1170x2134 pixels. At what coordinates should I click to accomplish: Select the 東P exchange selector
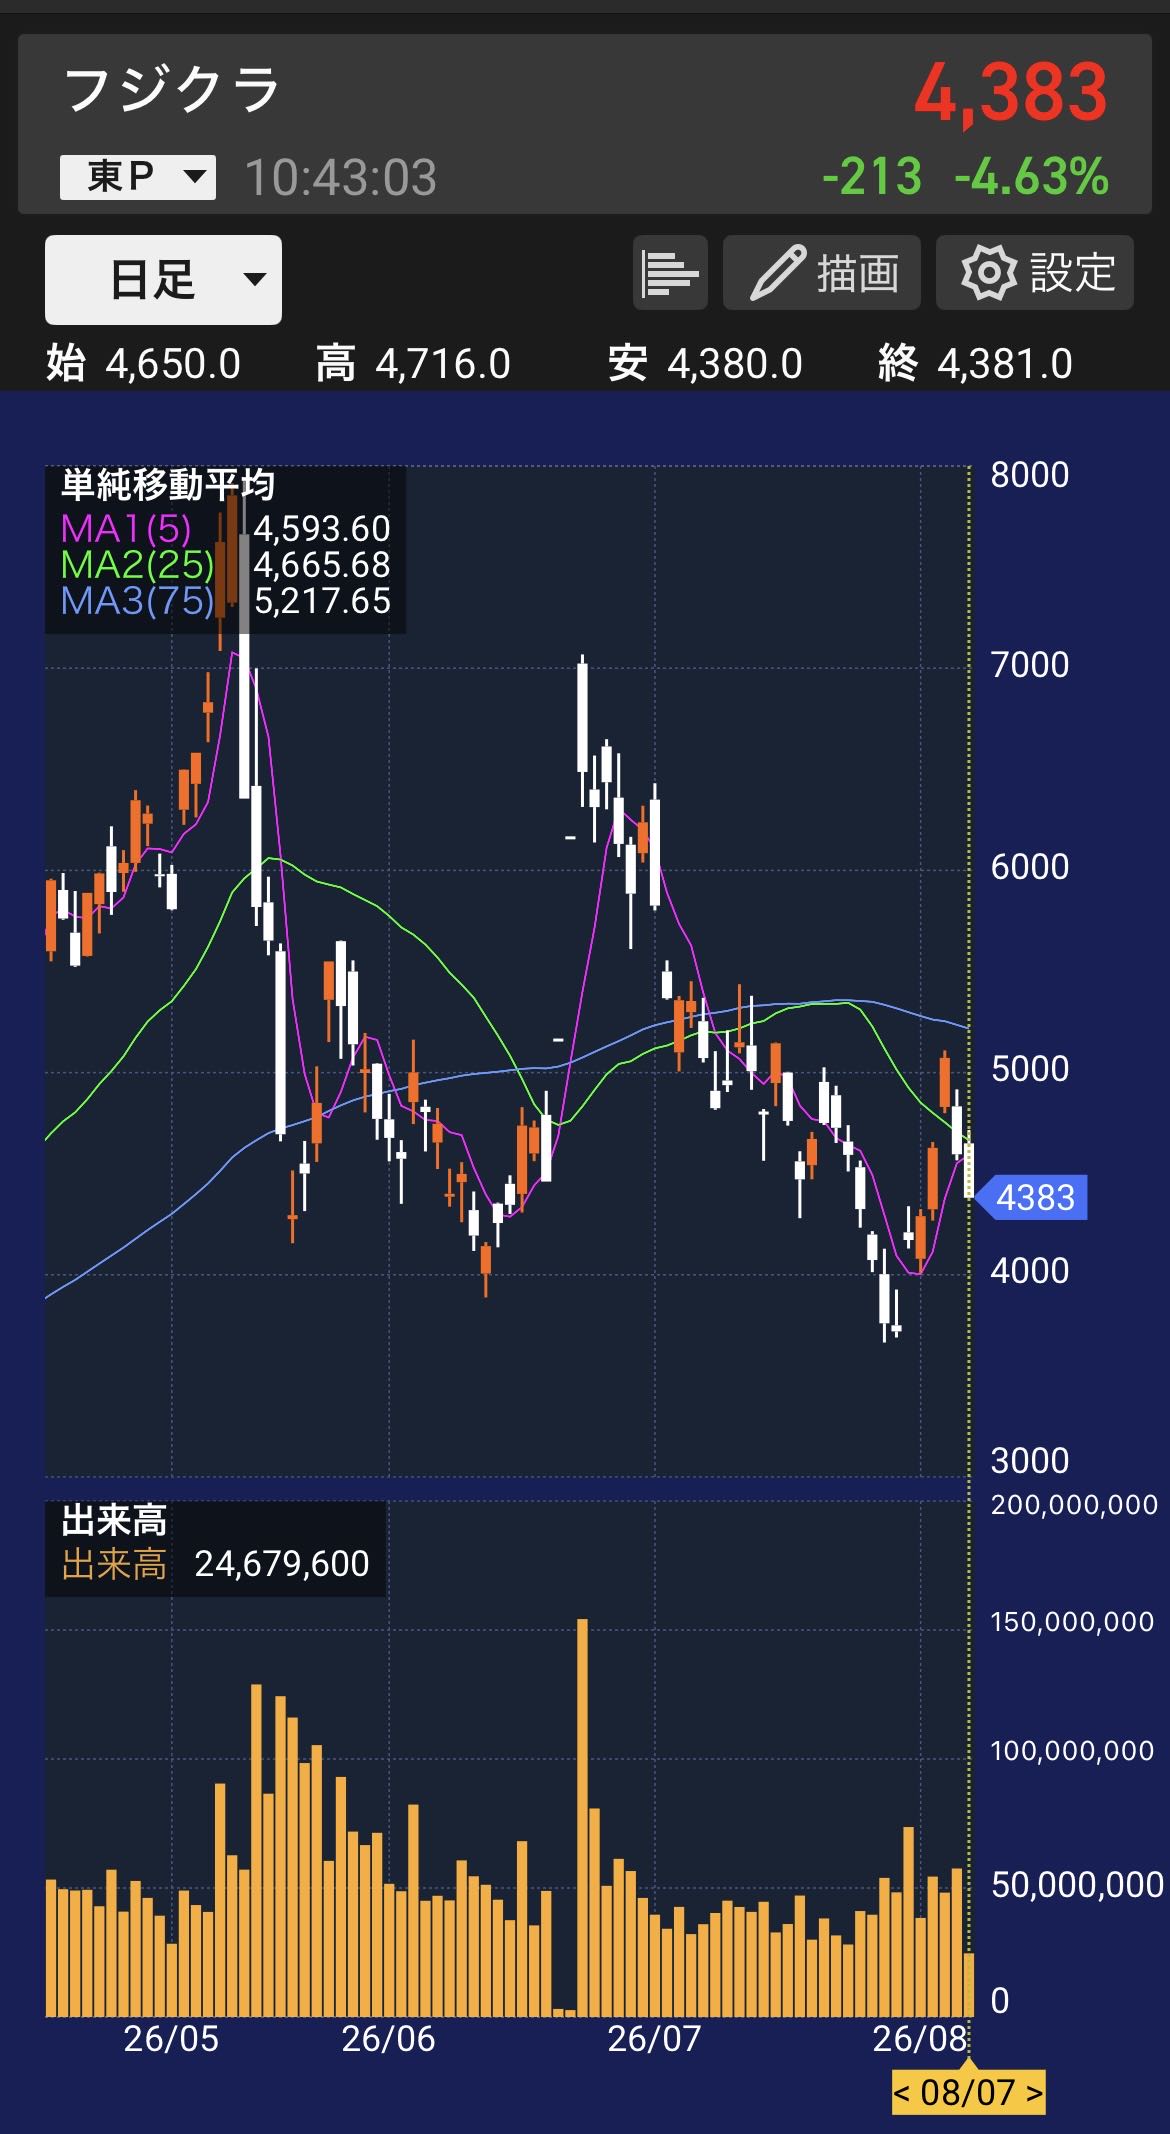[138, 178]
